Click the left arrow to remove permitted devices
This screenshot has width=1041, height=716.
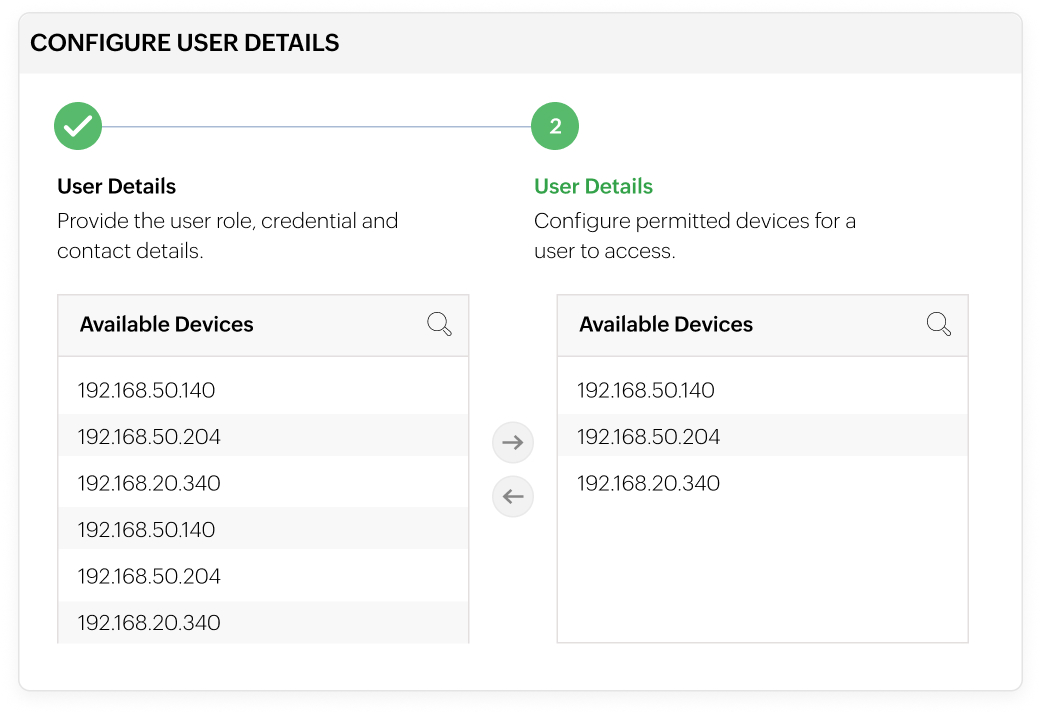[512, 496]
